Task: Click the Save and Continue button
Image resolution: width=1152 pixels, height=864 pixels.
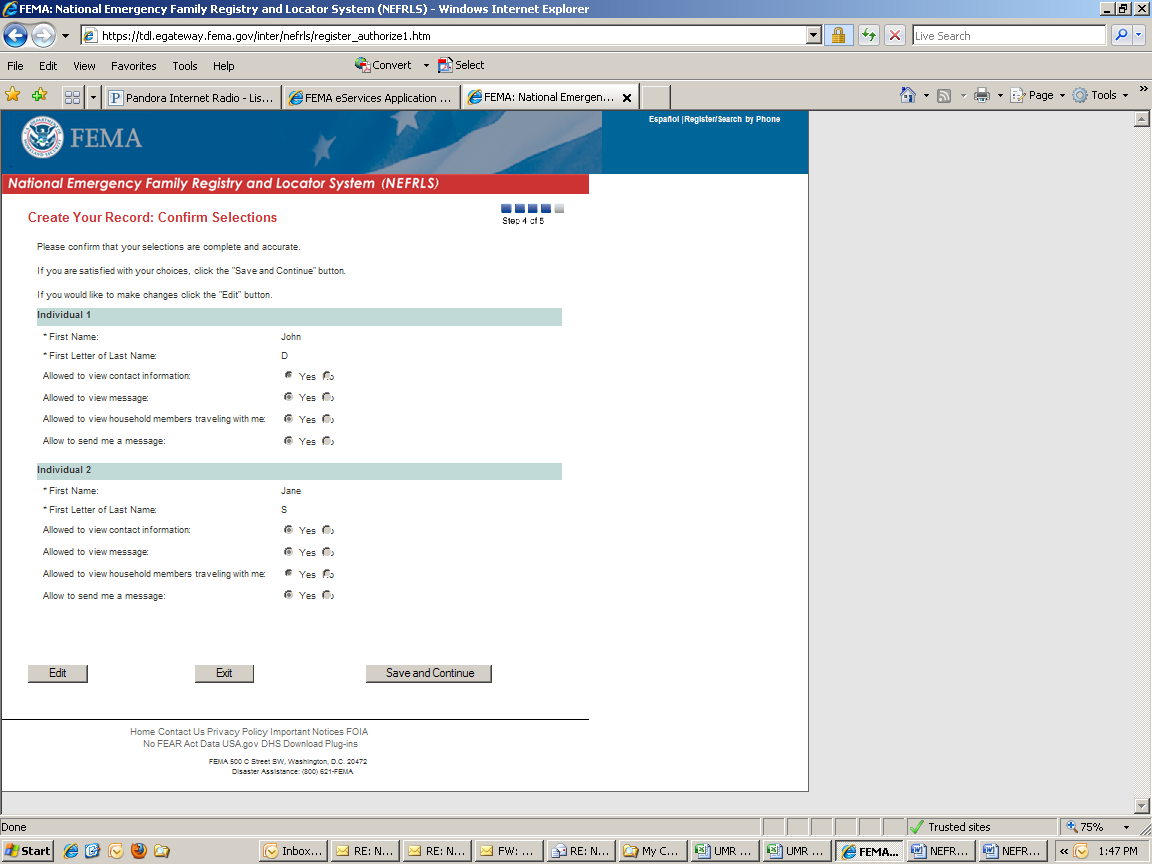Action: (x=429, y=673)
